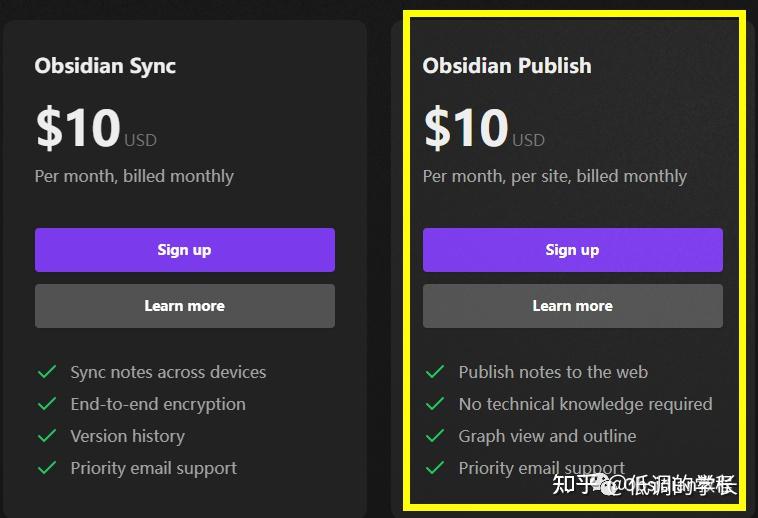Viewport: 758px width, 518px height.
Task: Click 'Per month, billed monthly' text
Action: 134,176
